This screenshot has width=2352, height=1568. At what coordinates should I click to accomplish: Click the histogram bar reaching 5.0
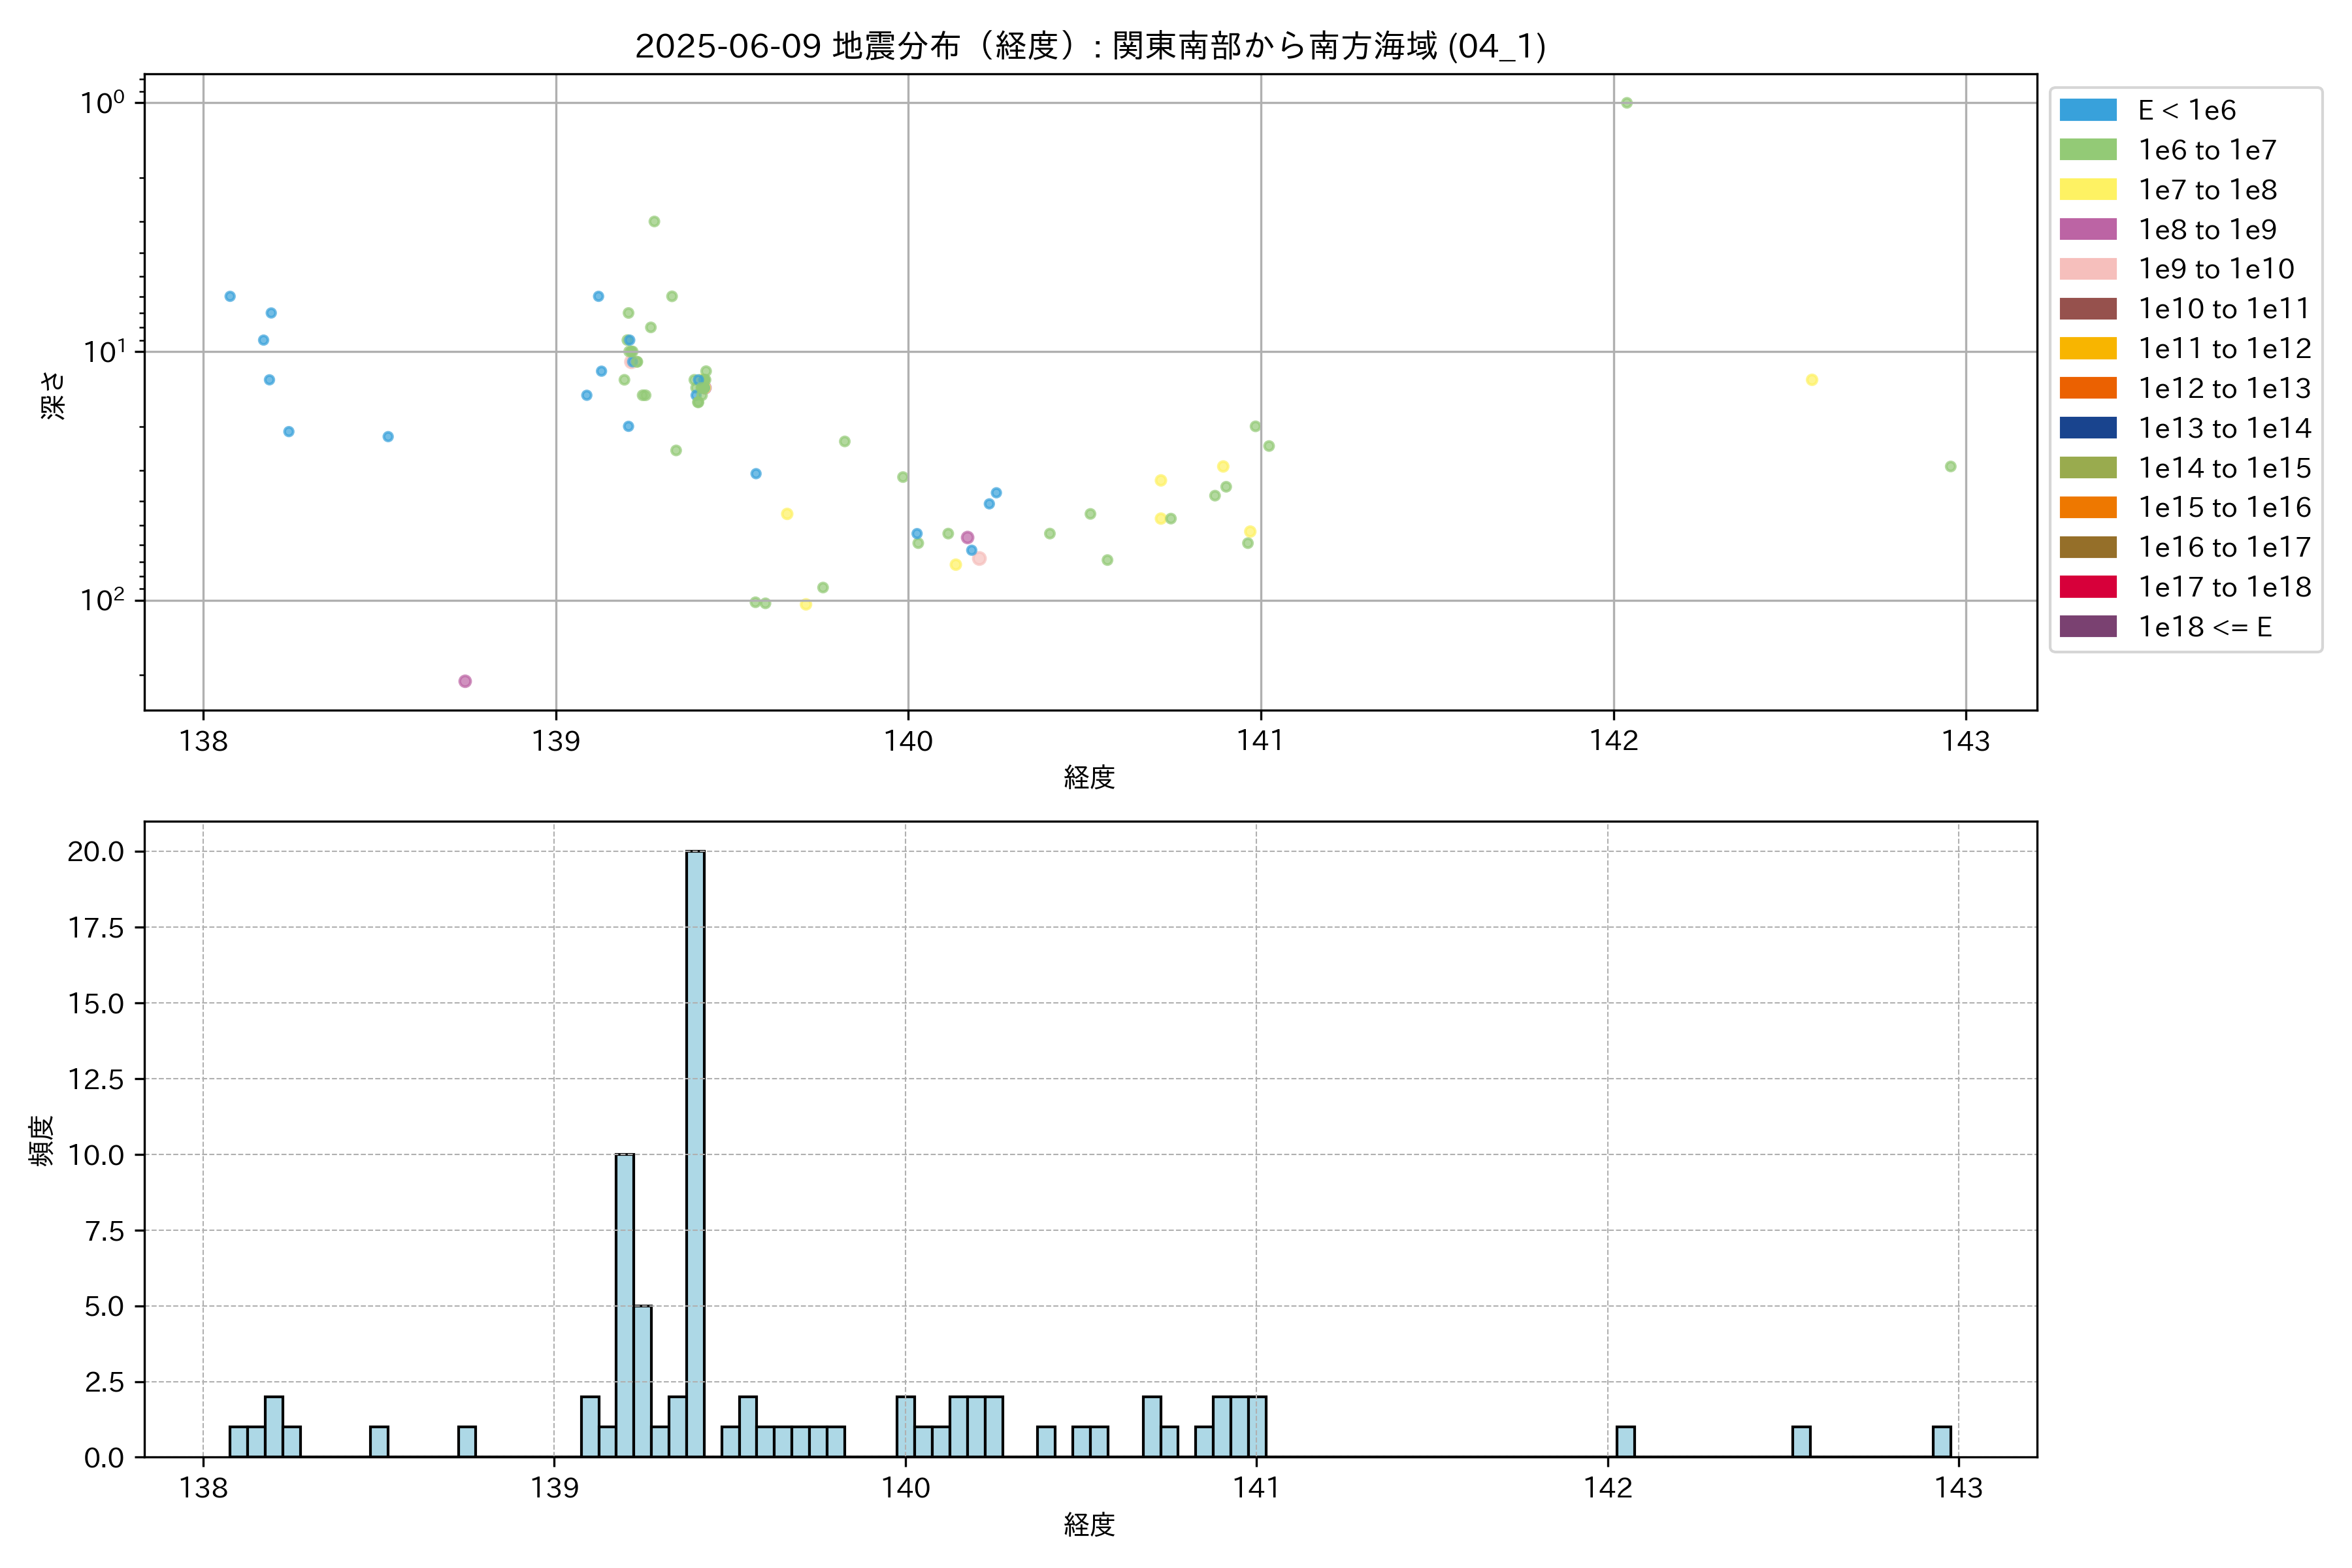coord(642,1380)
